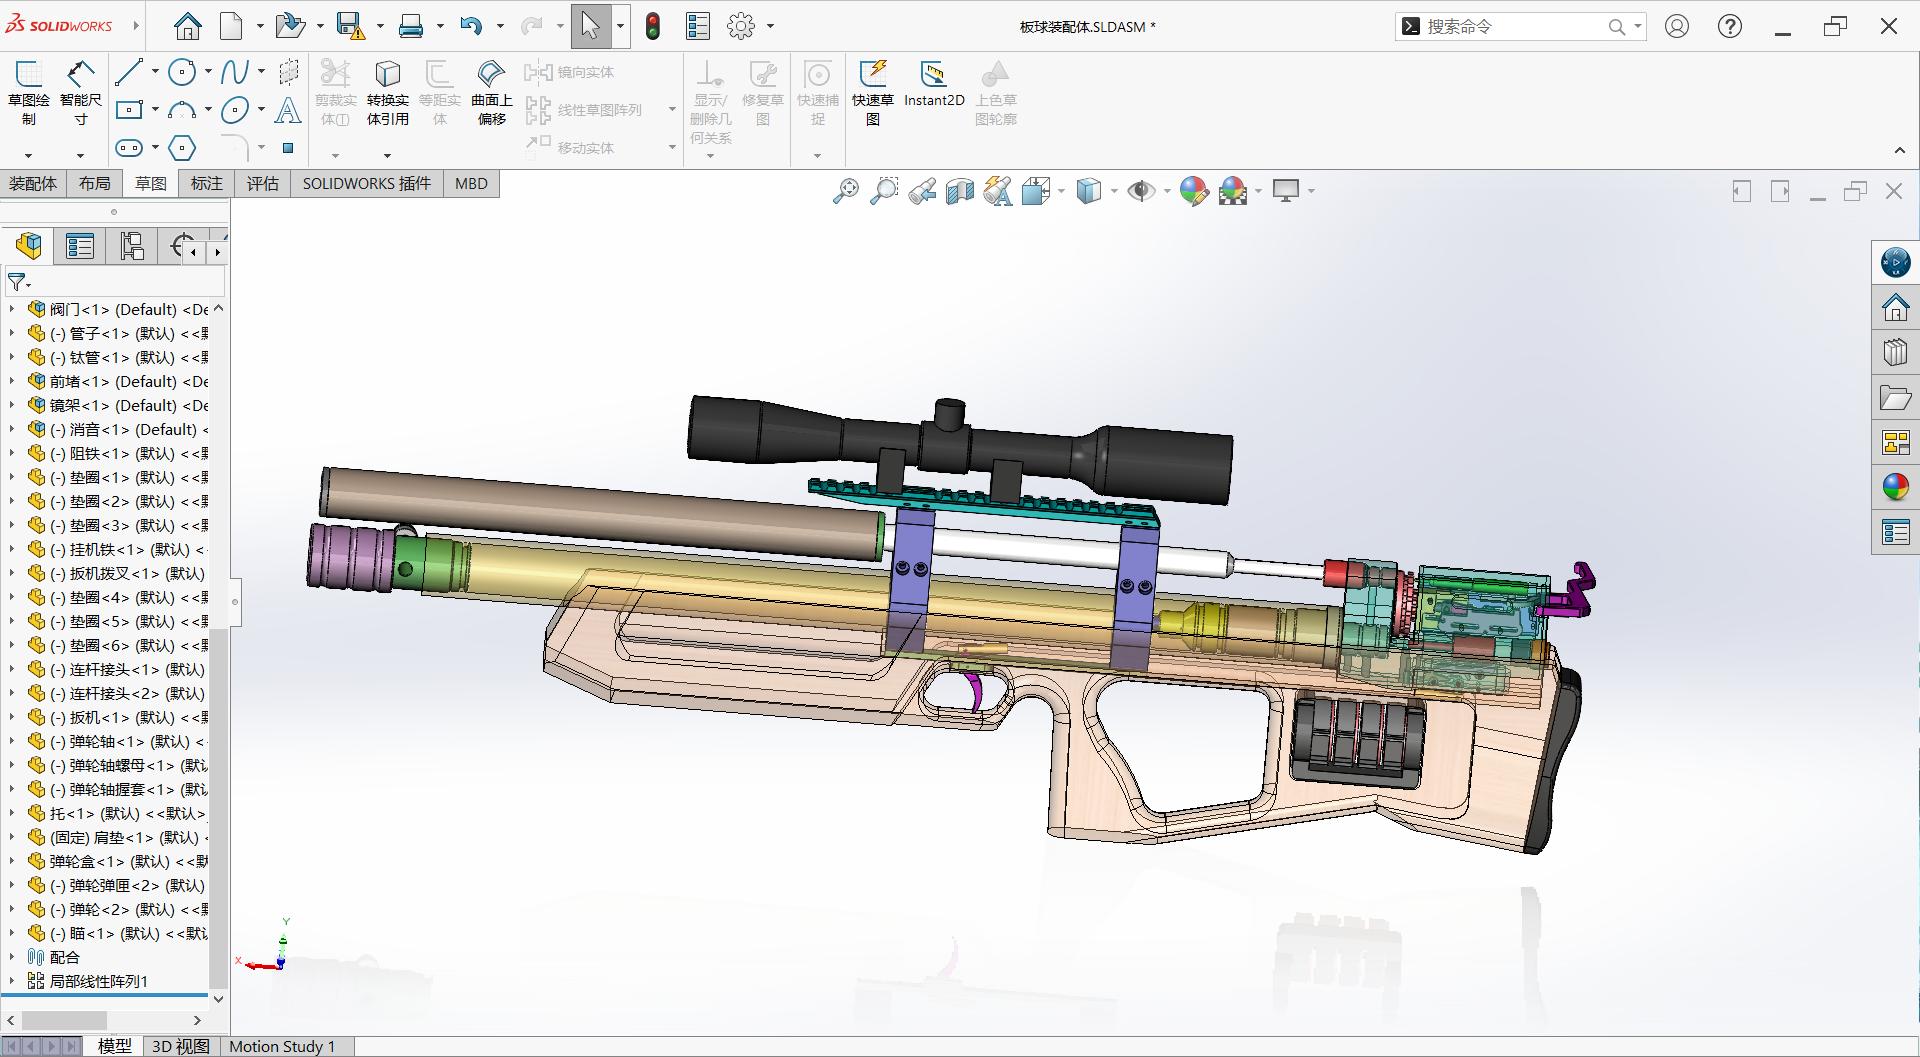Print the document

(410, 26)
